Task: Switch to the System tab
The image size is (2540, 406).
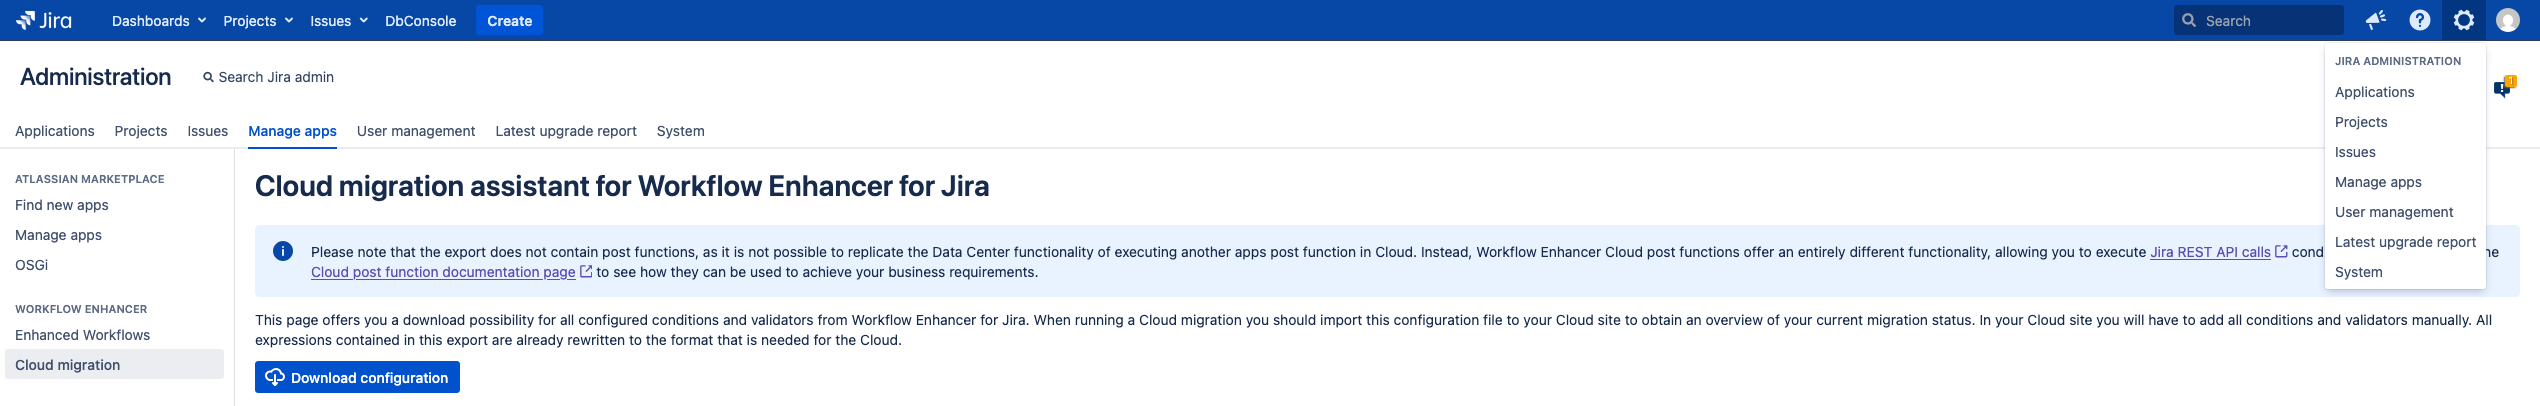Action: coord(680,131)
